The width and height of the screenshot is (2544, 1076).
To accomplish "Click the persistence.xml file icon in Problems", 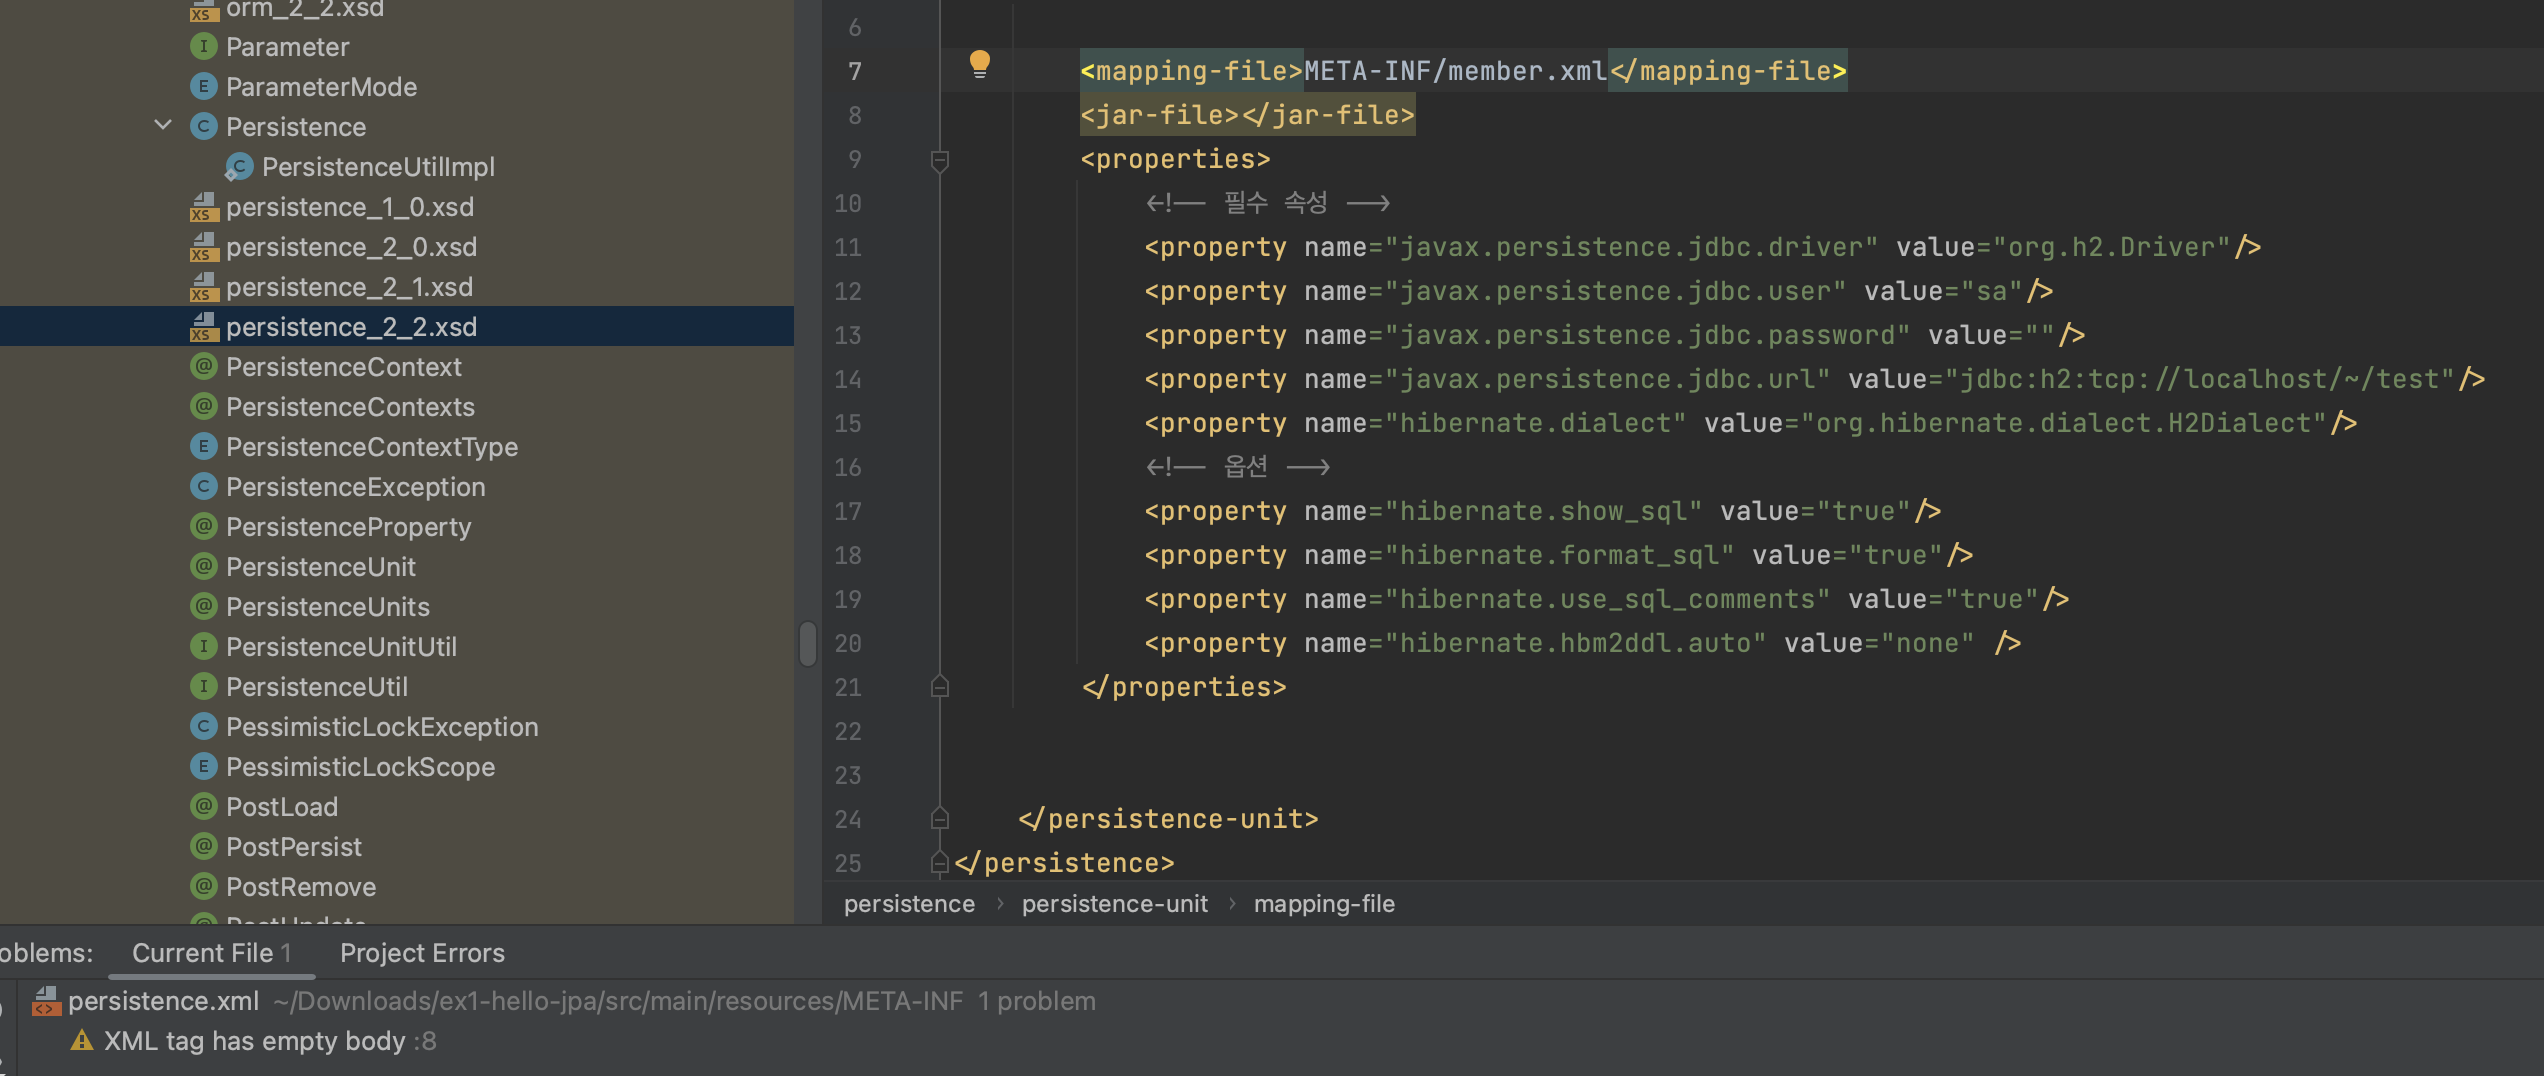I will [46, 1001].
